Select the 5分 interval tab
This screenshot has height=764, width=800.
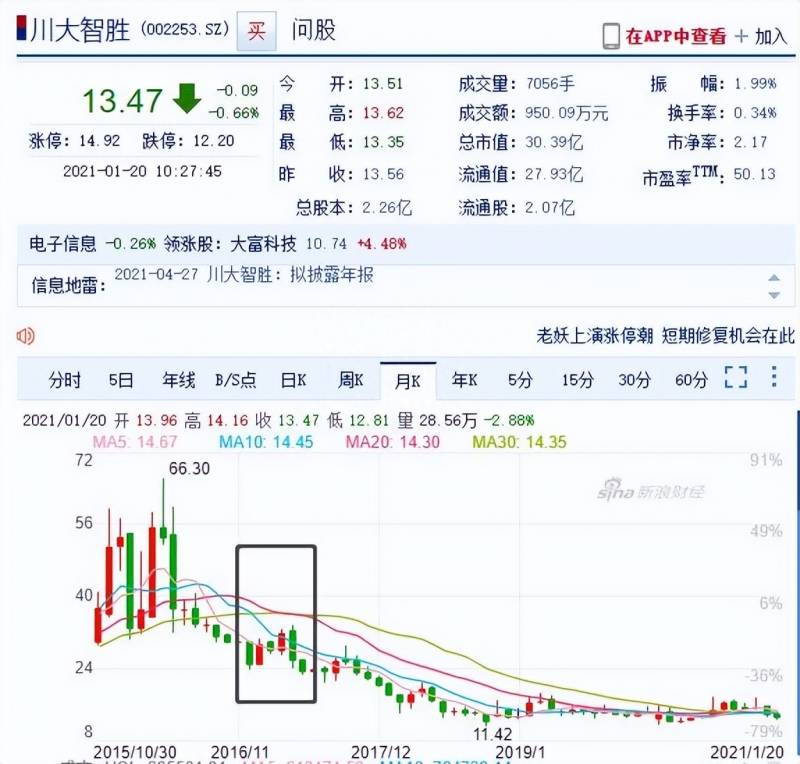(x=520, y=380)
